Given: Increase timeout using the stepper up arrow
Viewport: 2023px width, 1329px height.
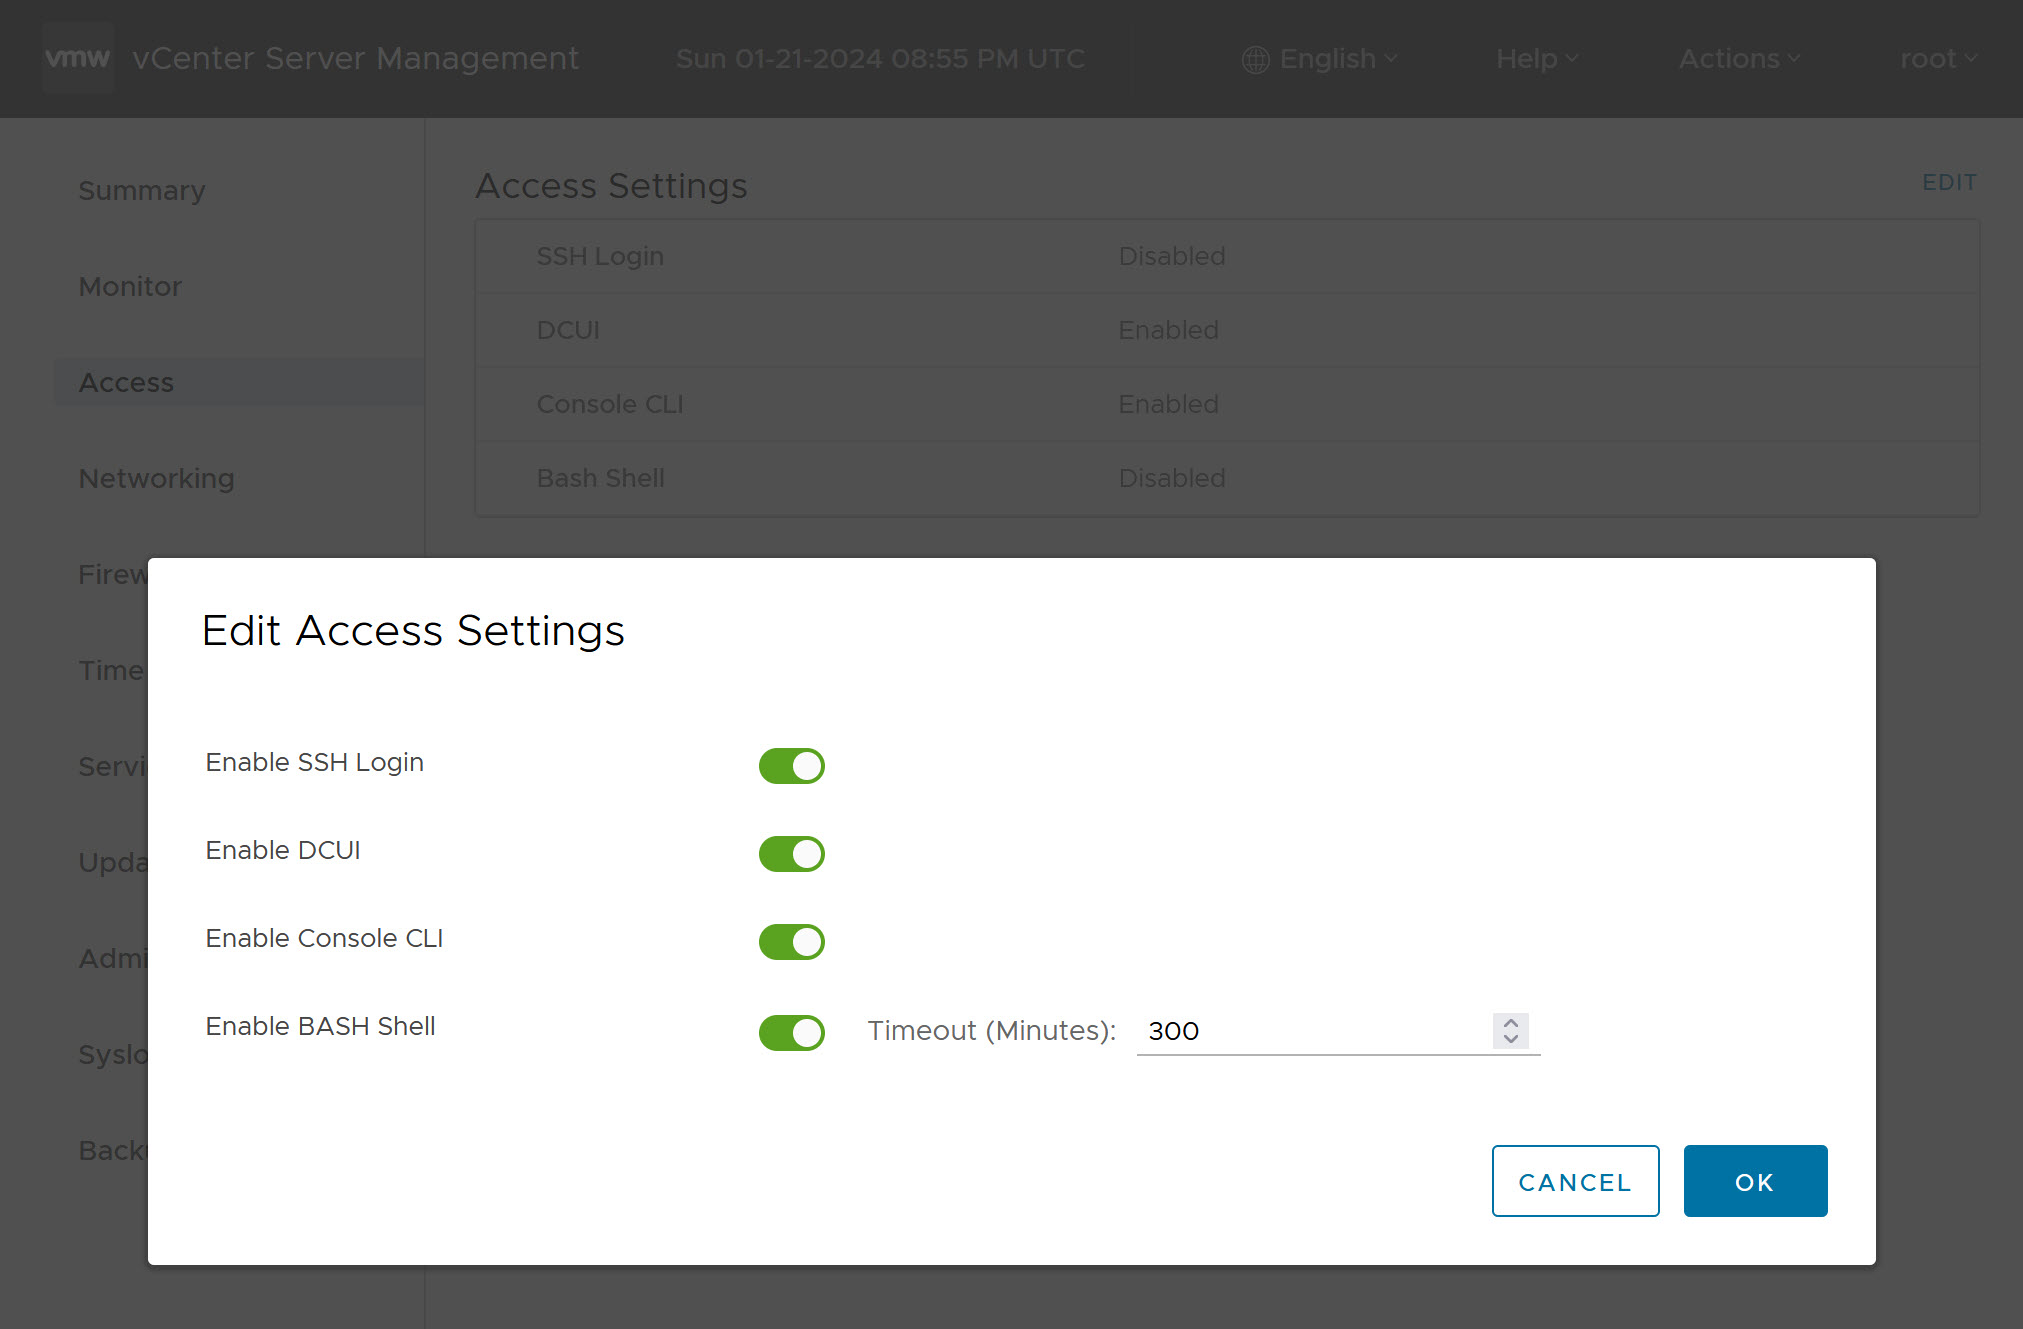Looking at the screenshot, I should coord(1509,1023).
